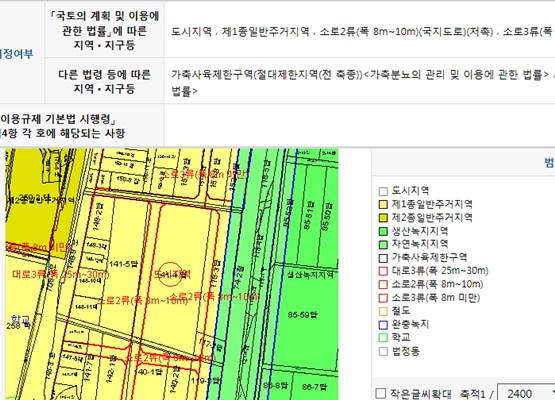This screenshot has height=400, width=555.
Task: Click parcel 85-59 in the green zone
Action: (x=302, y=315)
